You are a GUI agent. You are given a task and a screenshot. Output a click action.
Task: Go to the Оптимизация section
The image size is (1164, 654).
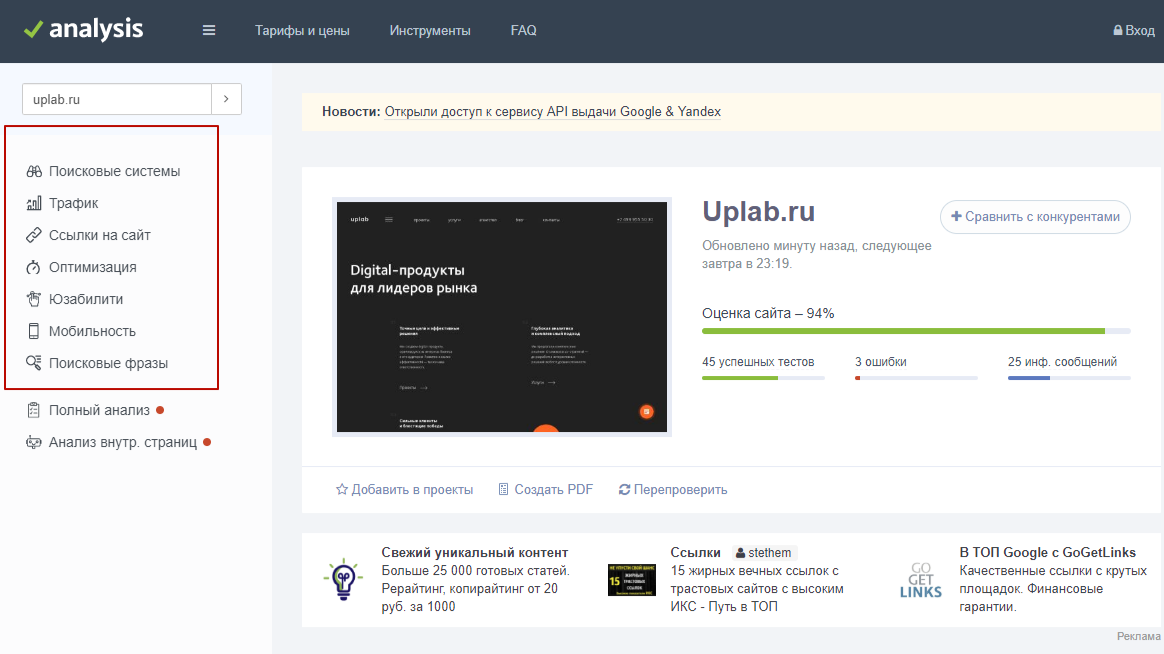coord(93,267)
